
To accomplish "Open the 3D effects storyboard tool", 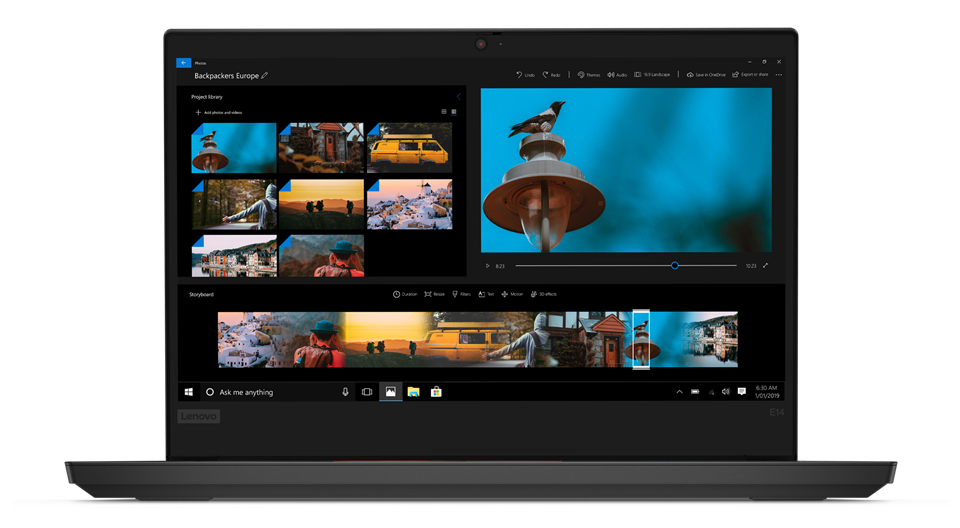I will [544, 295].
